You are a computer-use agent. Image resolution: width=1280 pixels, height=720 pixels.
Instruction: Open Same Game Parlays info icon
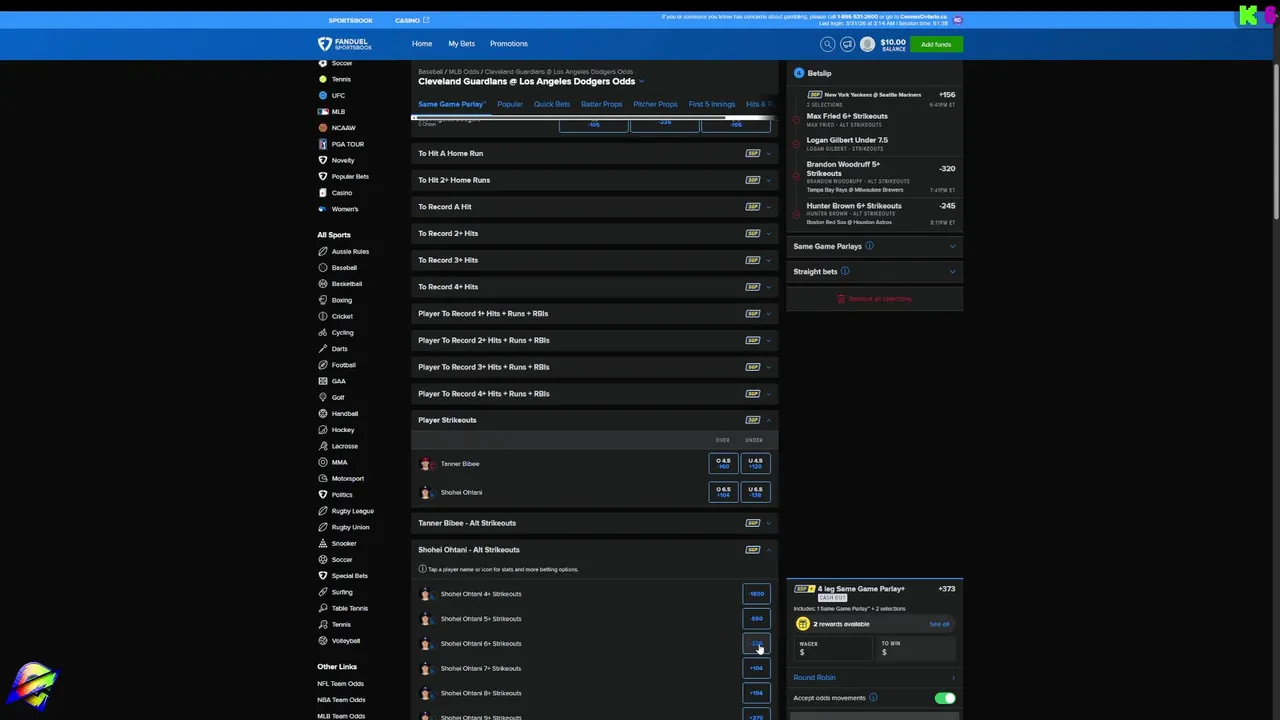tap(869, 246)
